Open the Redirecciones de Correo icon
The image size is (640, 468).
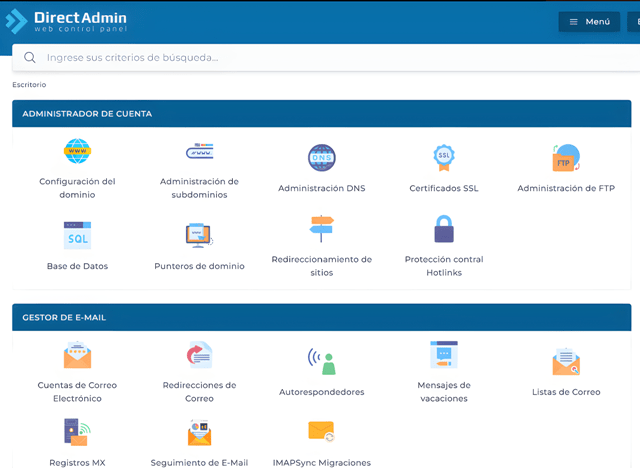tap(199, 355)
